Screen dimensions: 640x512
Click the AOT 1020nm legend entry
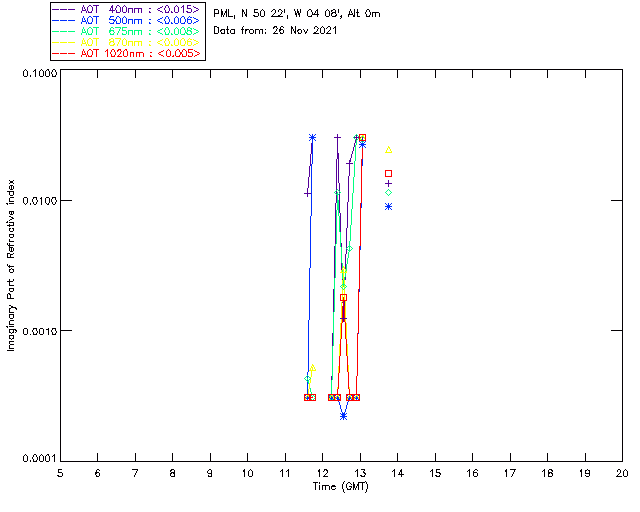pos(127,53)
